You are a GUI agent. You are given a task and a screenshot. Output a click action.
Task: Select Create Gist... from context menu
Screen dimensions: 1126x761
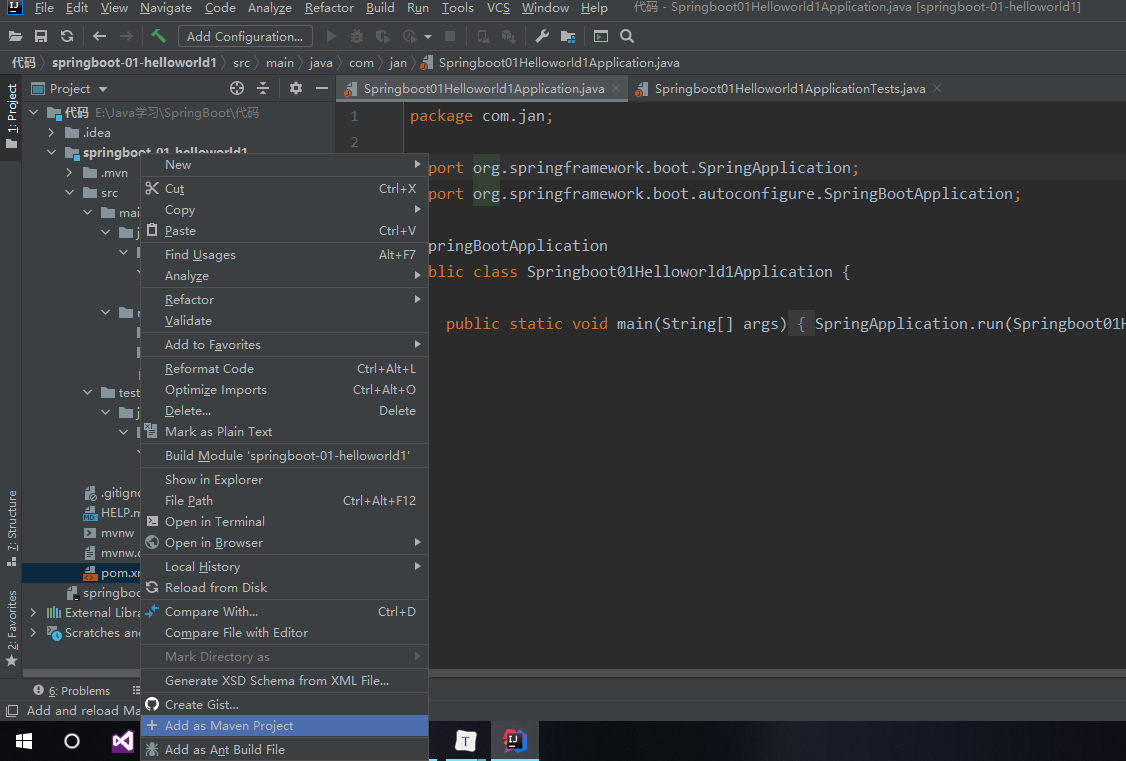[284, 705]
